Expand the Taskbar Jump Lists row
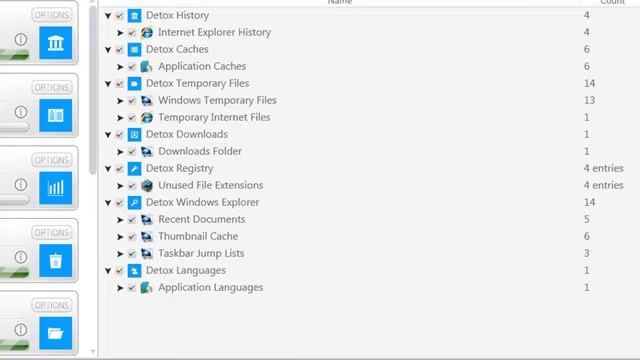The width and height of the screenshot is (640, 360). click(x=120, y=253)
